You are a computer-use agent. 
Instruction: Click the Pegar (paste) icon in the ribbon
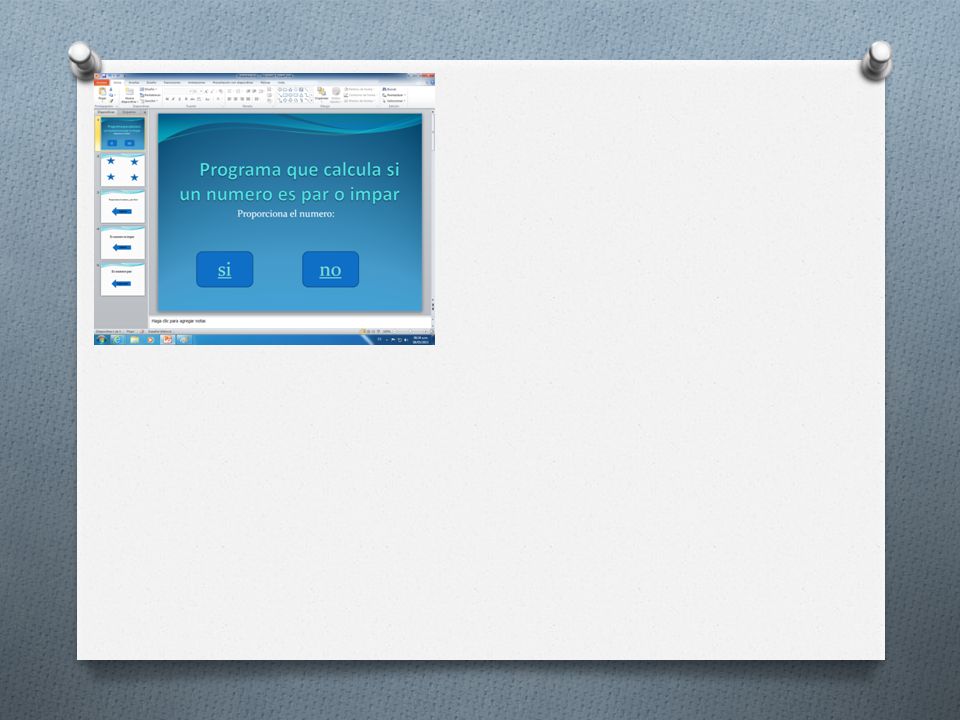tap(102, 93)
